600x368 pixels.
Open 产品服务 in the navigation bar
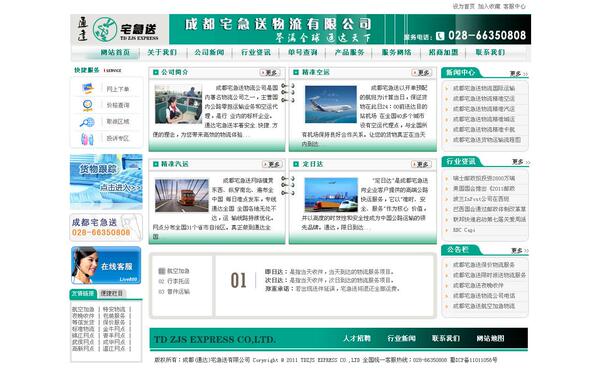coord(349,52)
